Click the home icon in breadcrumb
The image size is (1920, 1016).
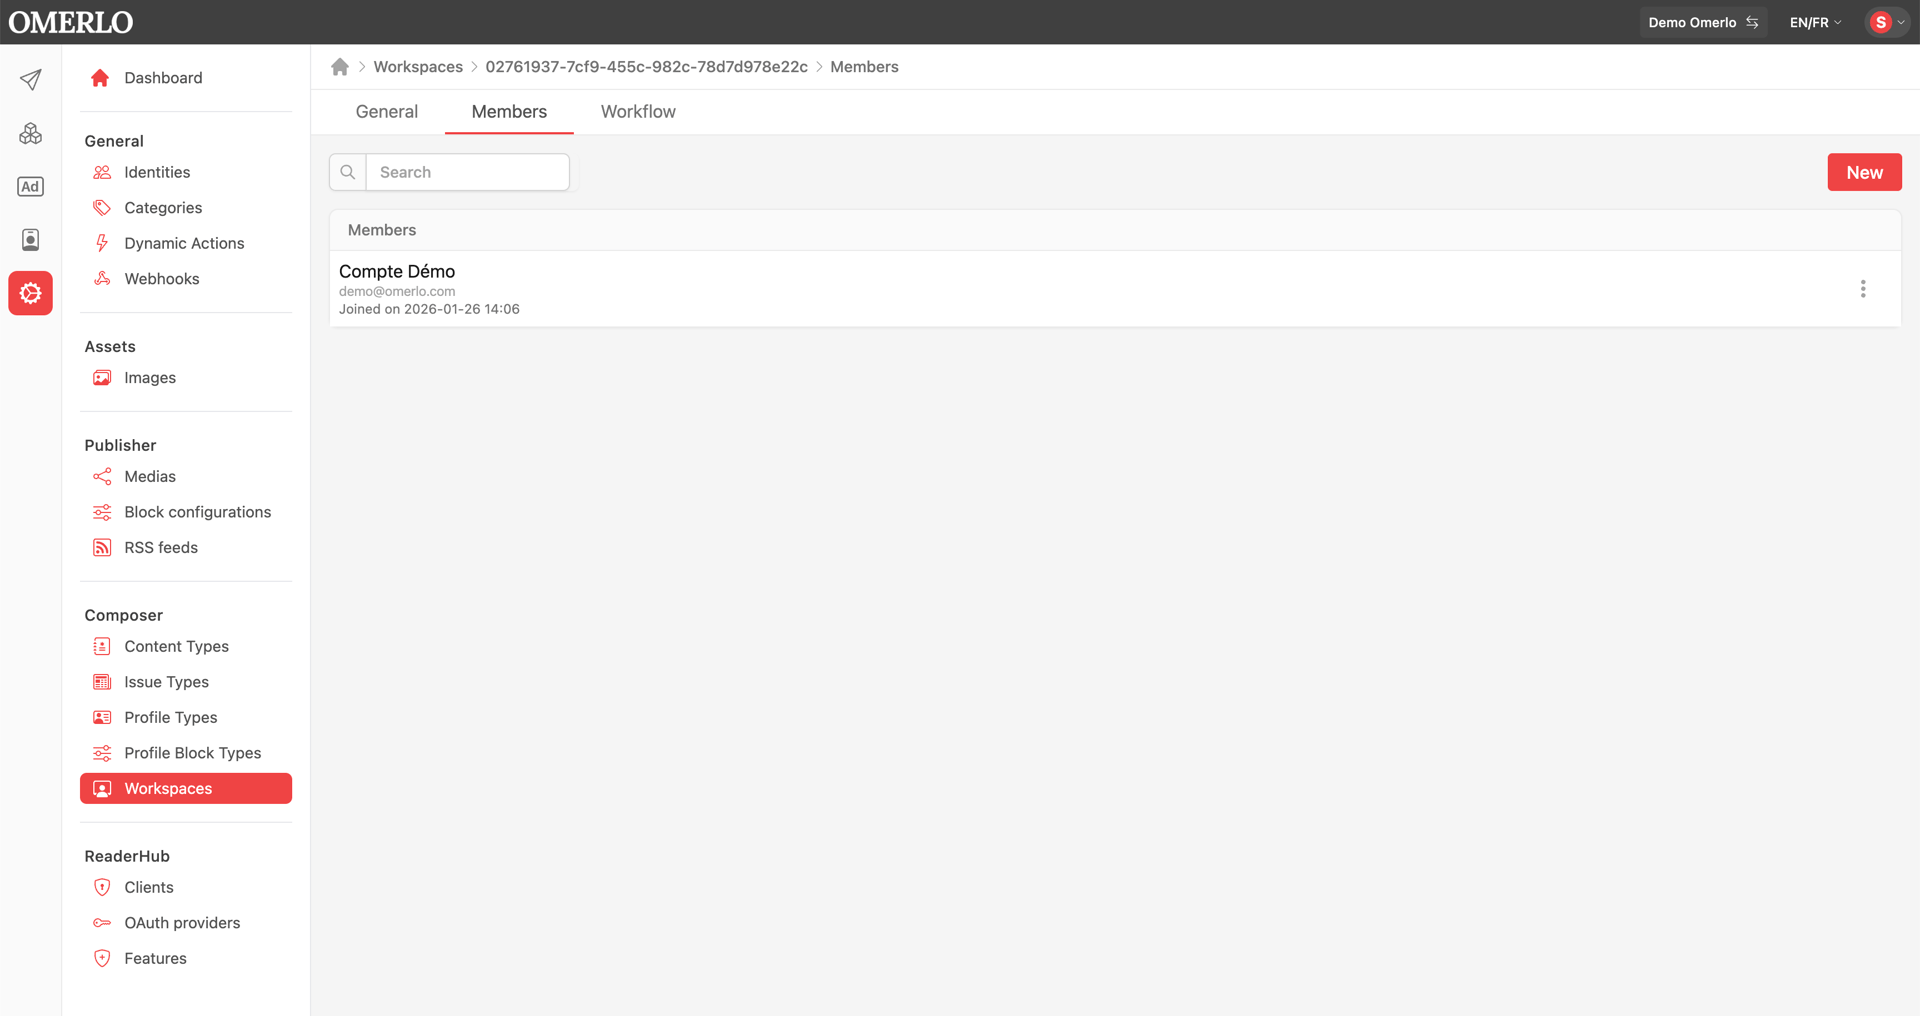point(340,67)
